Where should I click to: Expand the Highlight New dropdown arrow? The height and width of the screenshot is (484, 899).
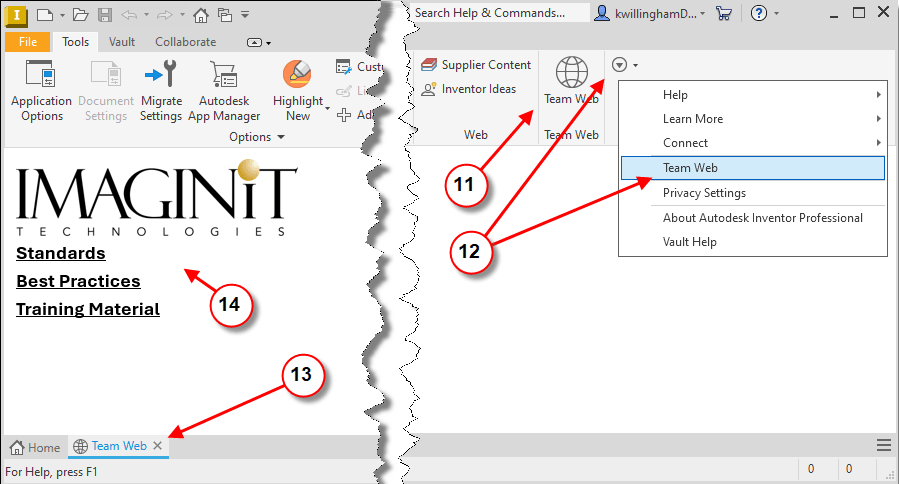(x=327, y=108)
